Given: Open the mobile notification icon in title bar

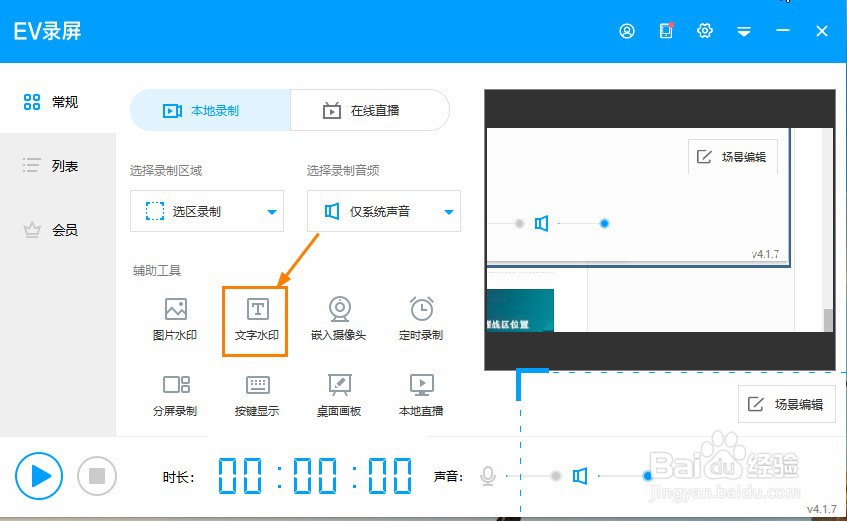Looking at the screenshot, I should coord(666,30).
